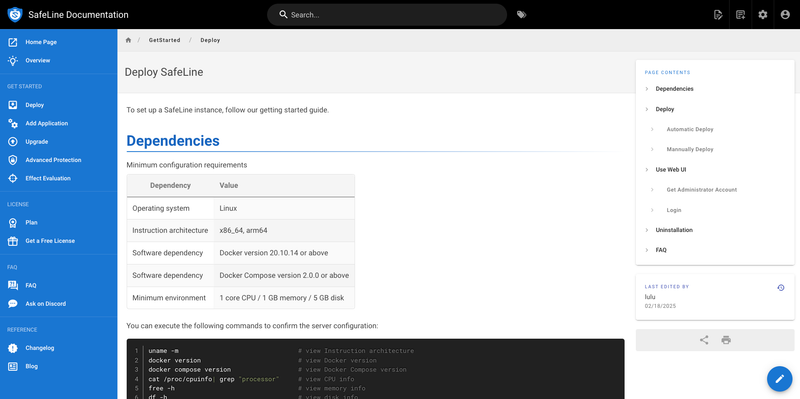Image resolution: width=800 pixels, height=399 pixels.
Task: Open the user account icon
Action: click(x=785, y=15)
